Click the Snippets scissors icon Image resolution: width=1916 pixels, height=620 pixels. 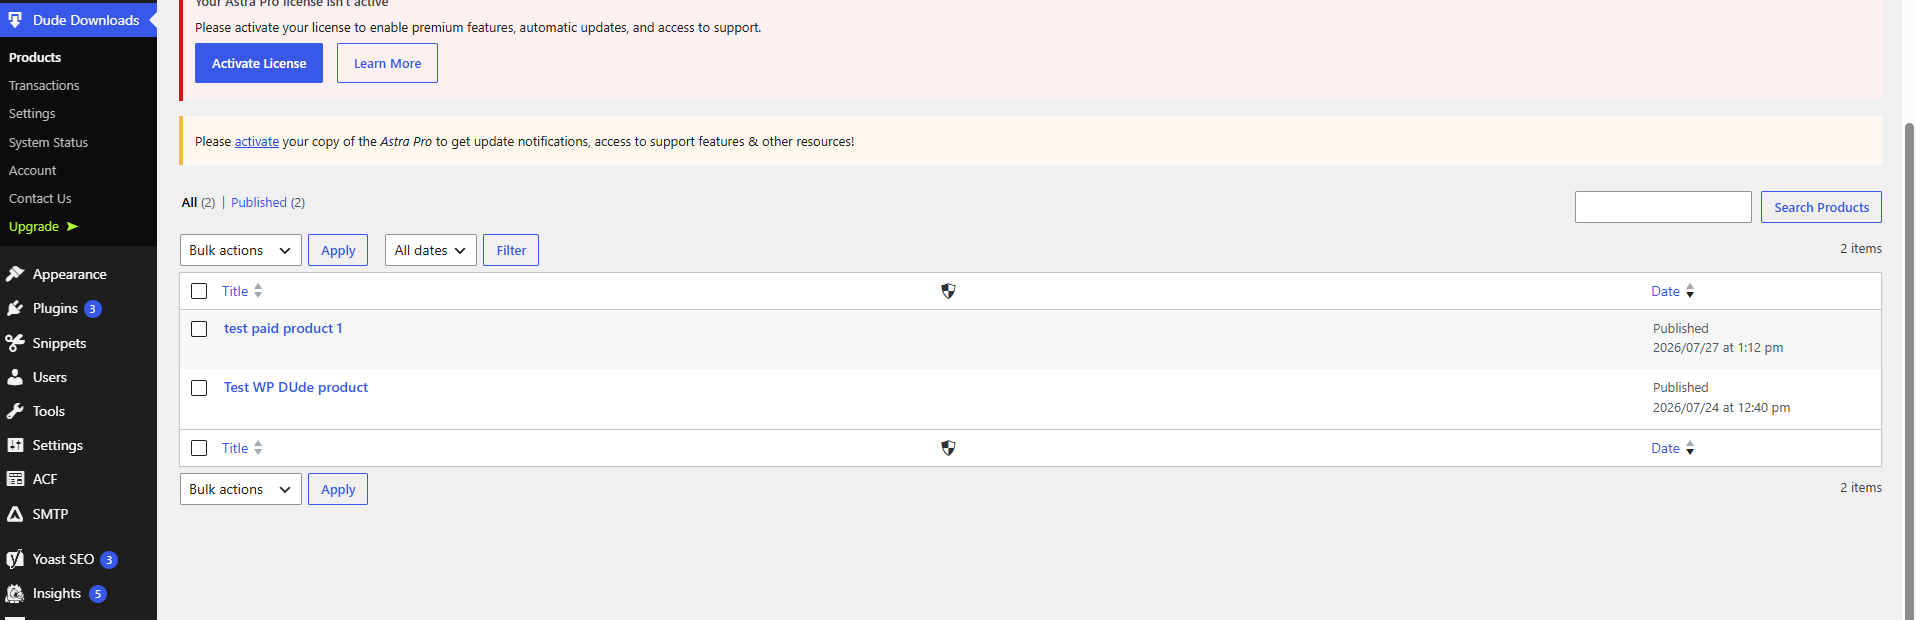pos(15,343)
